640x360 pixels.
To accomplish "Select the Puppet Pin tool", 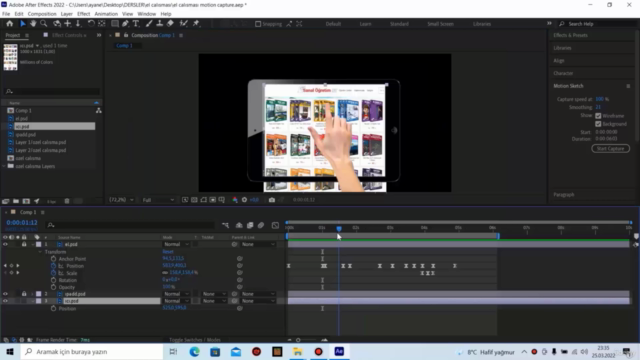I will point(196,24).
